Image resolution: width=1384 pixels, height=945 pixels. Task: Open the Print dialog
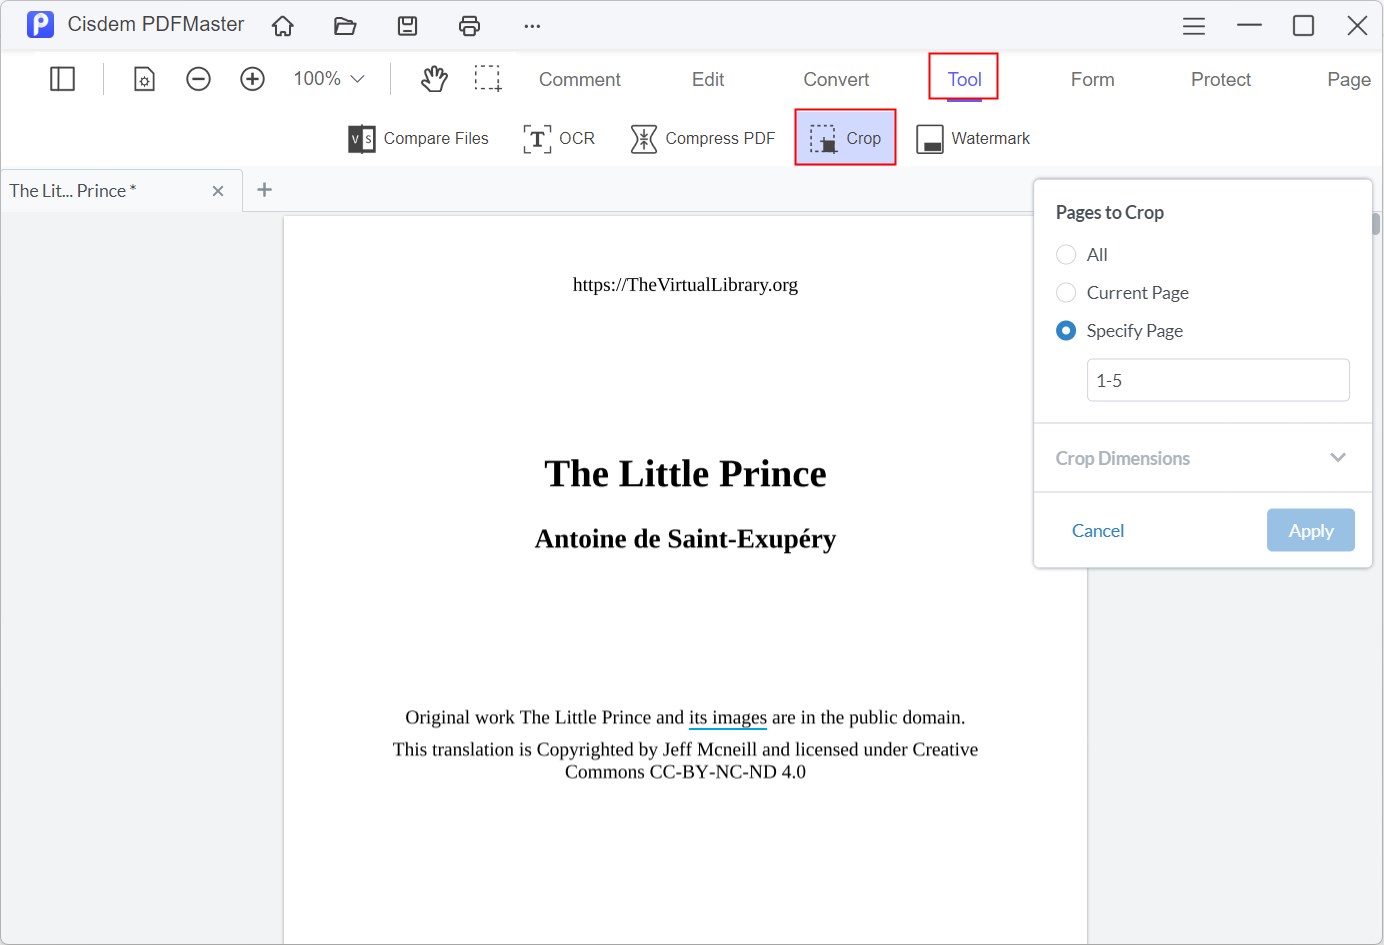point(469,26)
